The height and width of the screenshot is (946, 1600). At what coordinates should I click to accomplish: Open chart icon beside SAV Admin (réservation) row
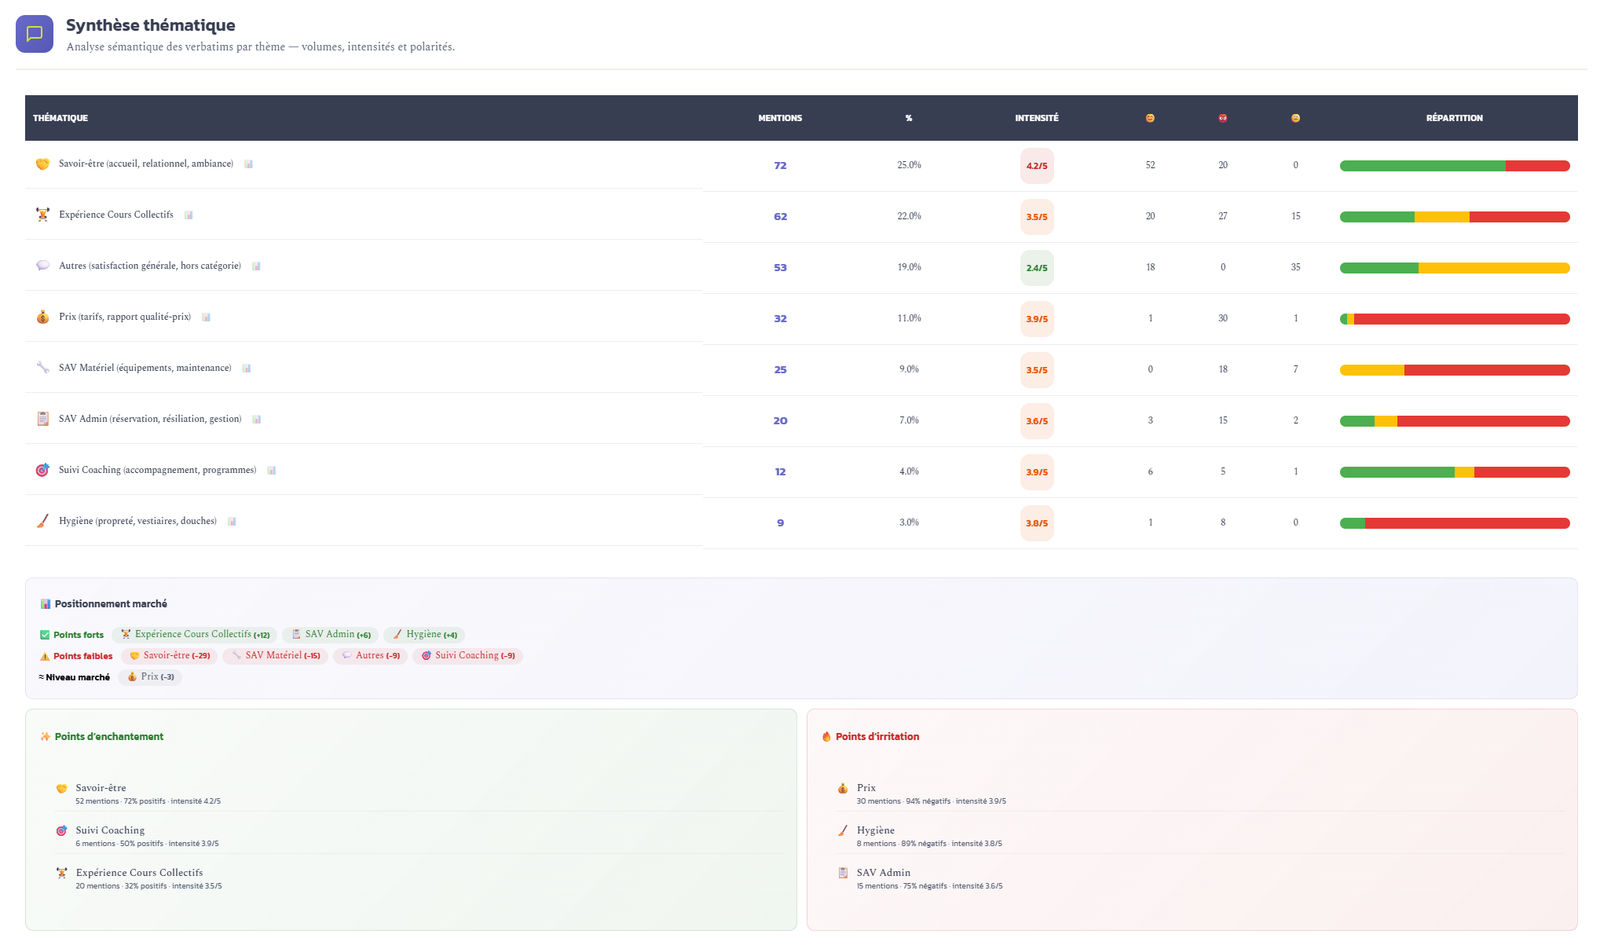[x=256, y=419]
